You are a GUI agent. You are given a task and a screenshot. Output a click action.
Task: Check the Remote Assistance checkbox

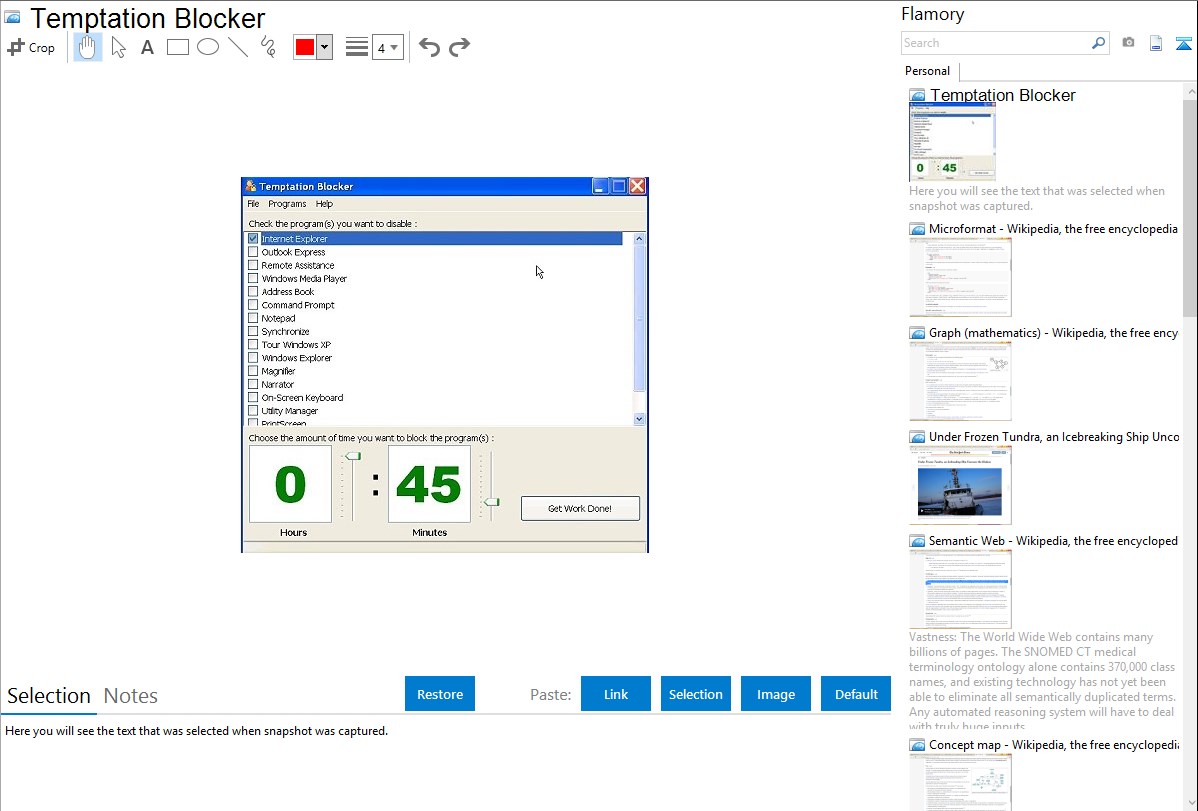click(253, 265)
